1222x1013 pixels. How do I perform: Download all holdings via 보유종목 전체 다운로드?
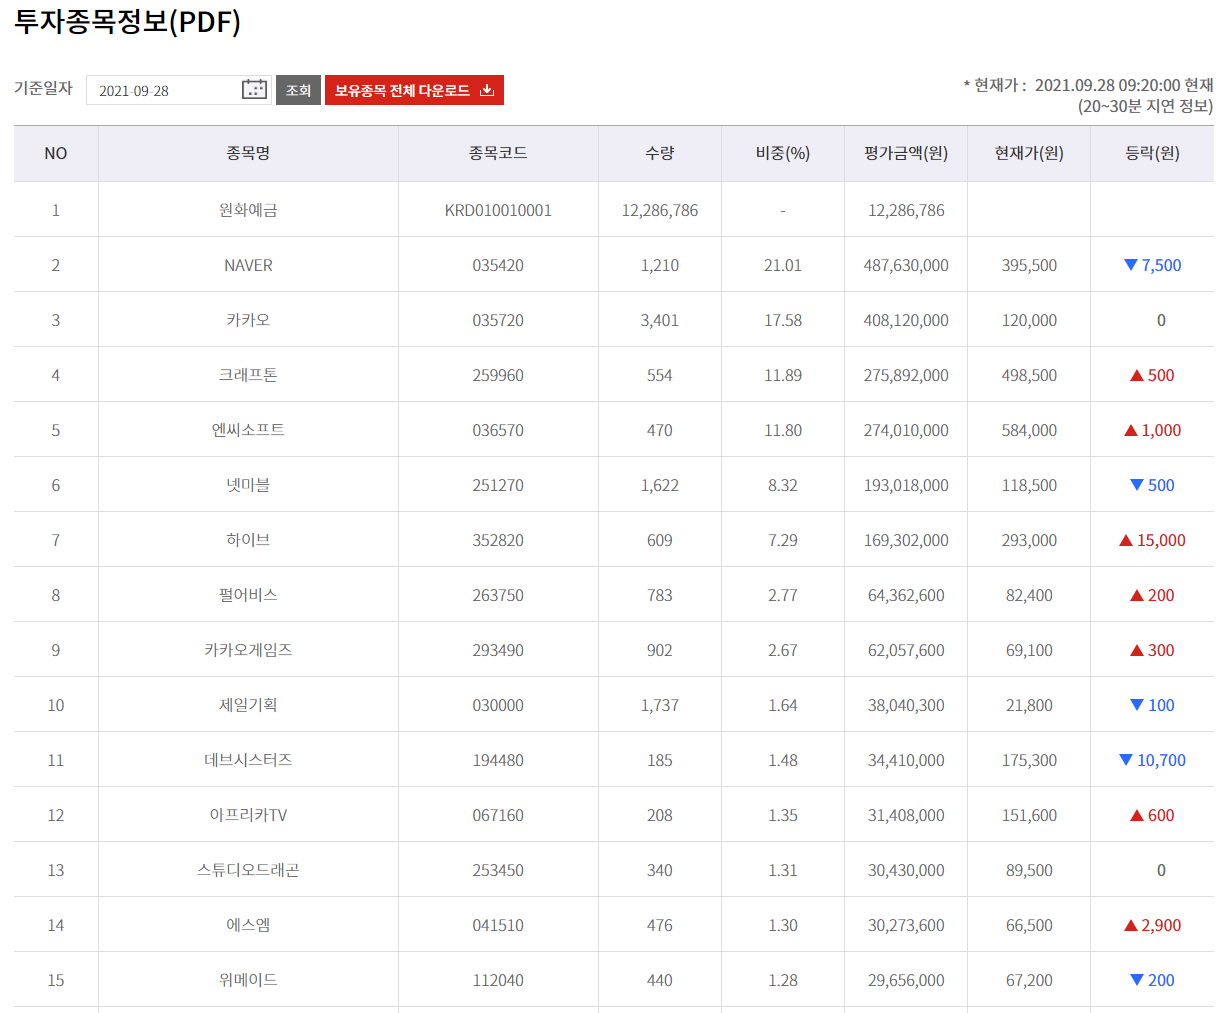click(x=414, y=90)
